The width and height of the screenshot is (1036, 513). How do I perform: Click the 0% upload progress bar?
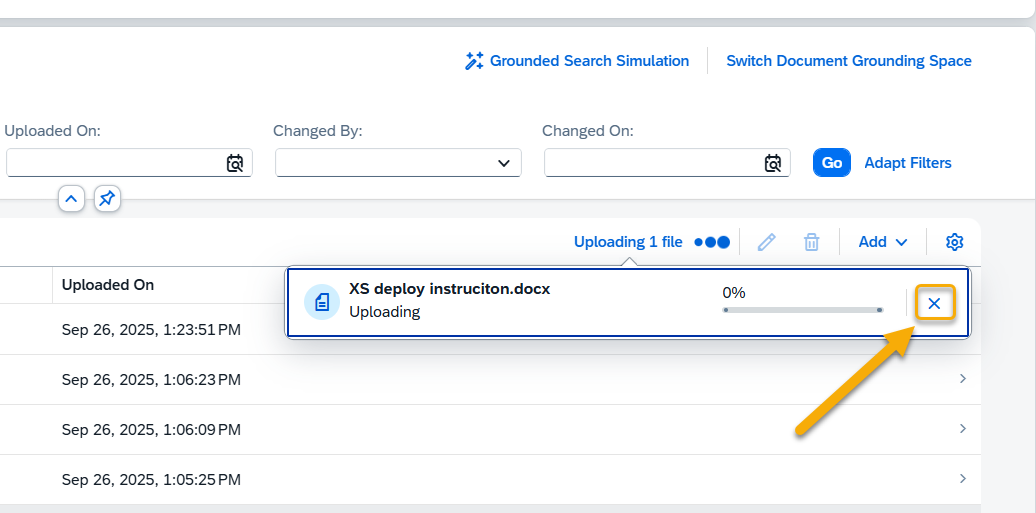[802, 310]
